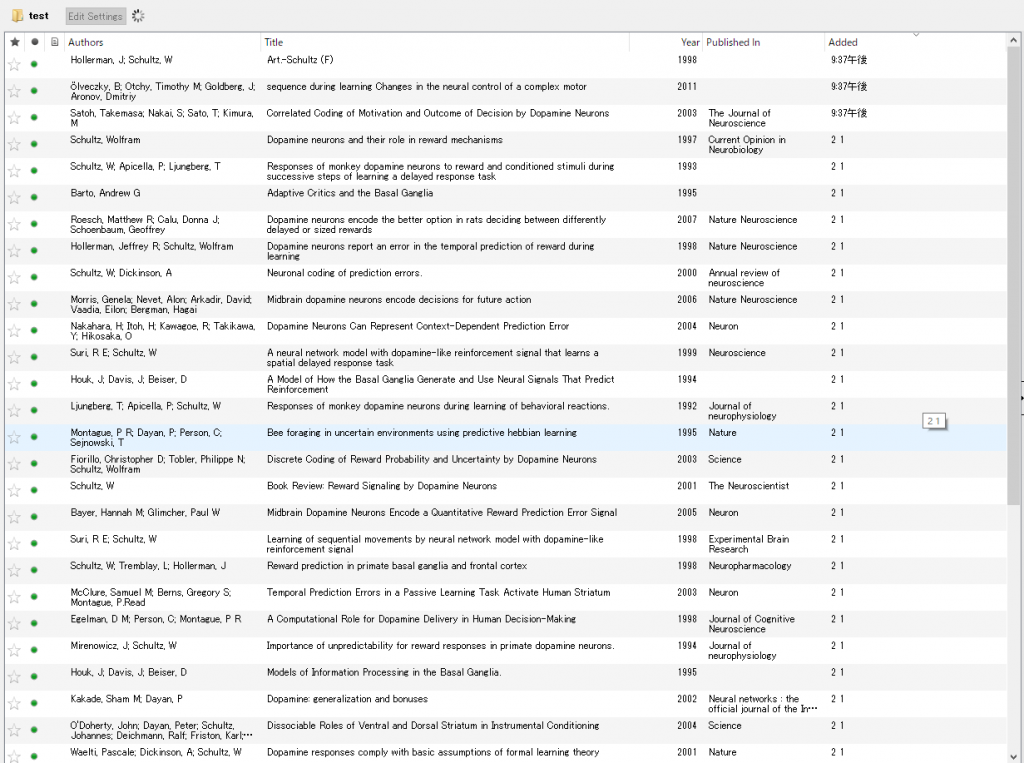Click 'Current Opinion in Neurobiology' journal cell

747,144
